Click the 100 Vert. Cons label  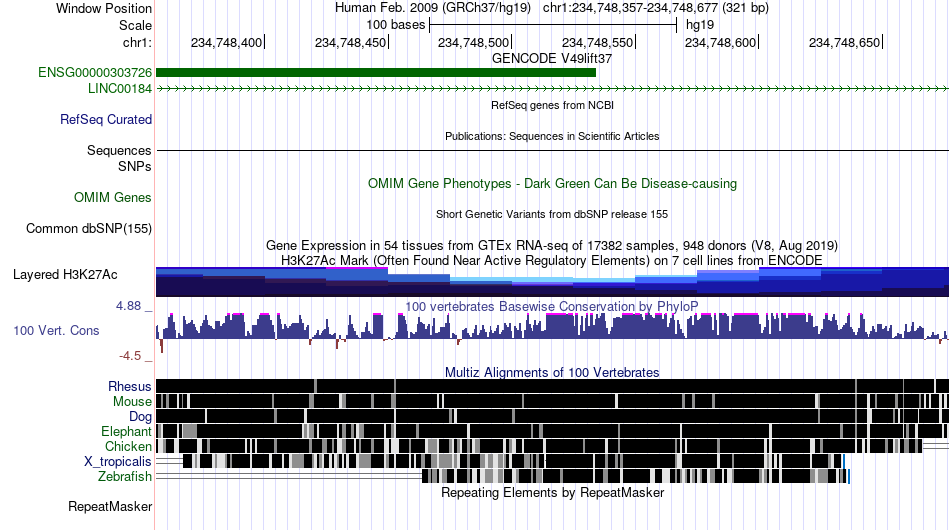(x=56, y=331)
